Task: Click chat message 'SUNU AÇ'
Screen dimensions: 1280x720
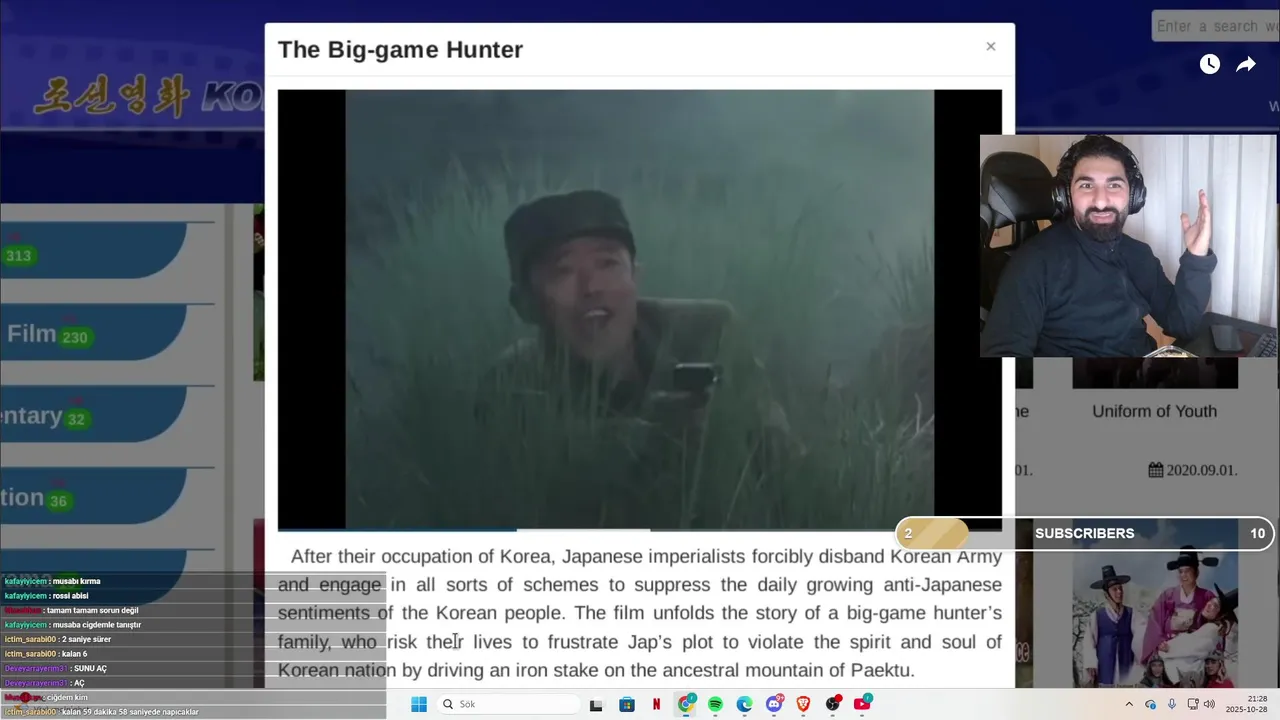Action: 89,669
